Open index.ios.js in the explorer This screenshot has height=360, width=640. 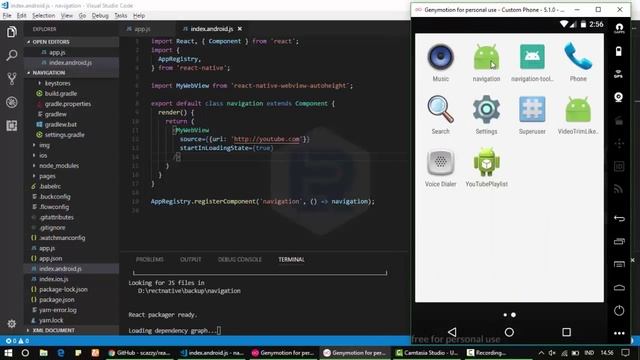pos(53,279)
